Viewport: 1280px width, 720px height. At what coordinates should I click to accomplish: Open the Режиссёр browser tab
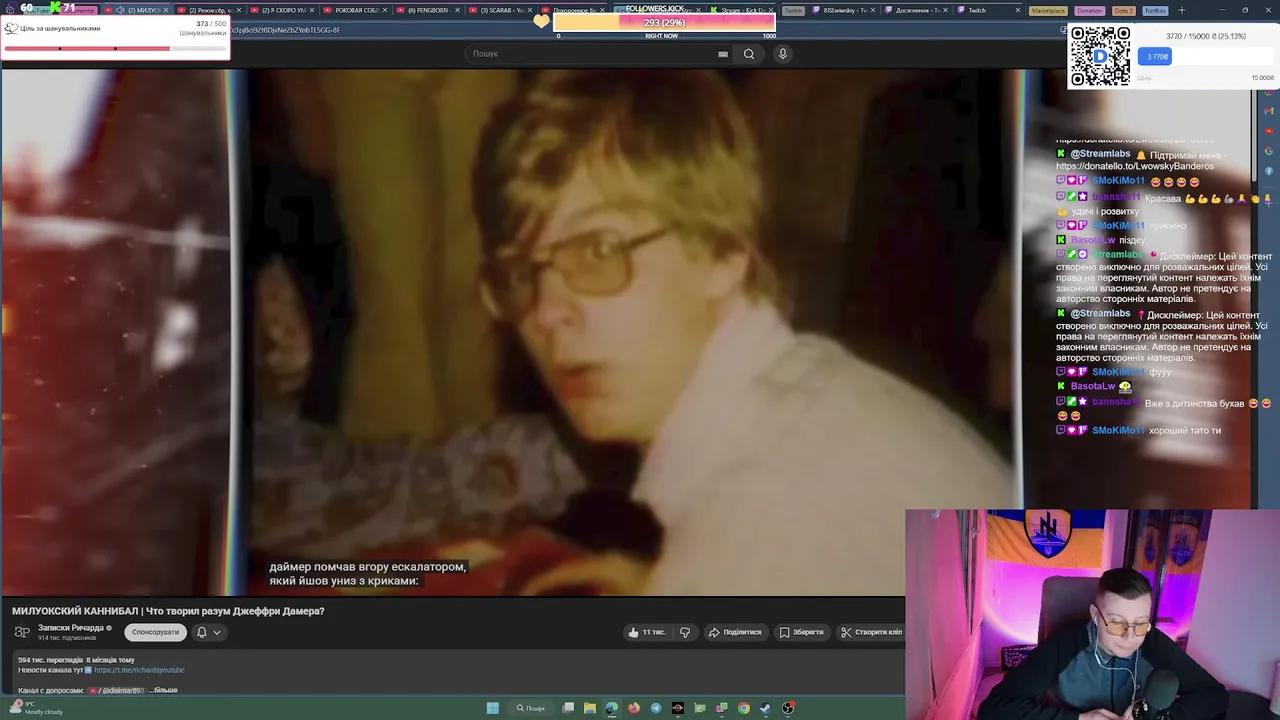(210, 10)
